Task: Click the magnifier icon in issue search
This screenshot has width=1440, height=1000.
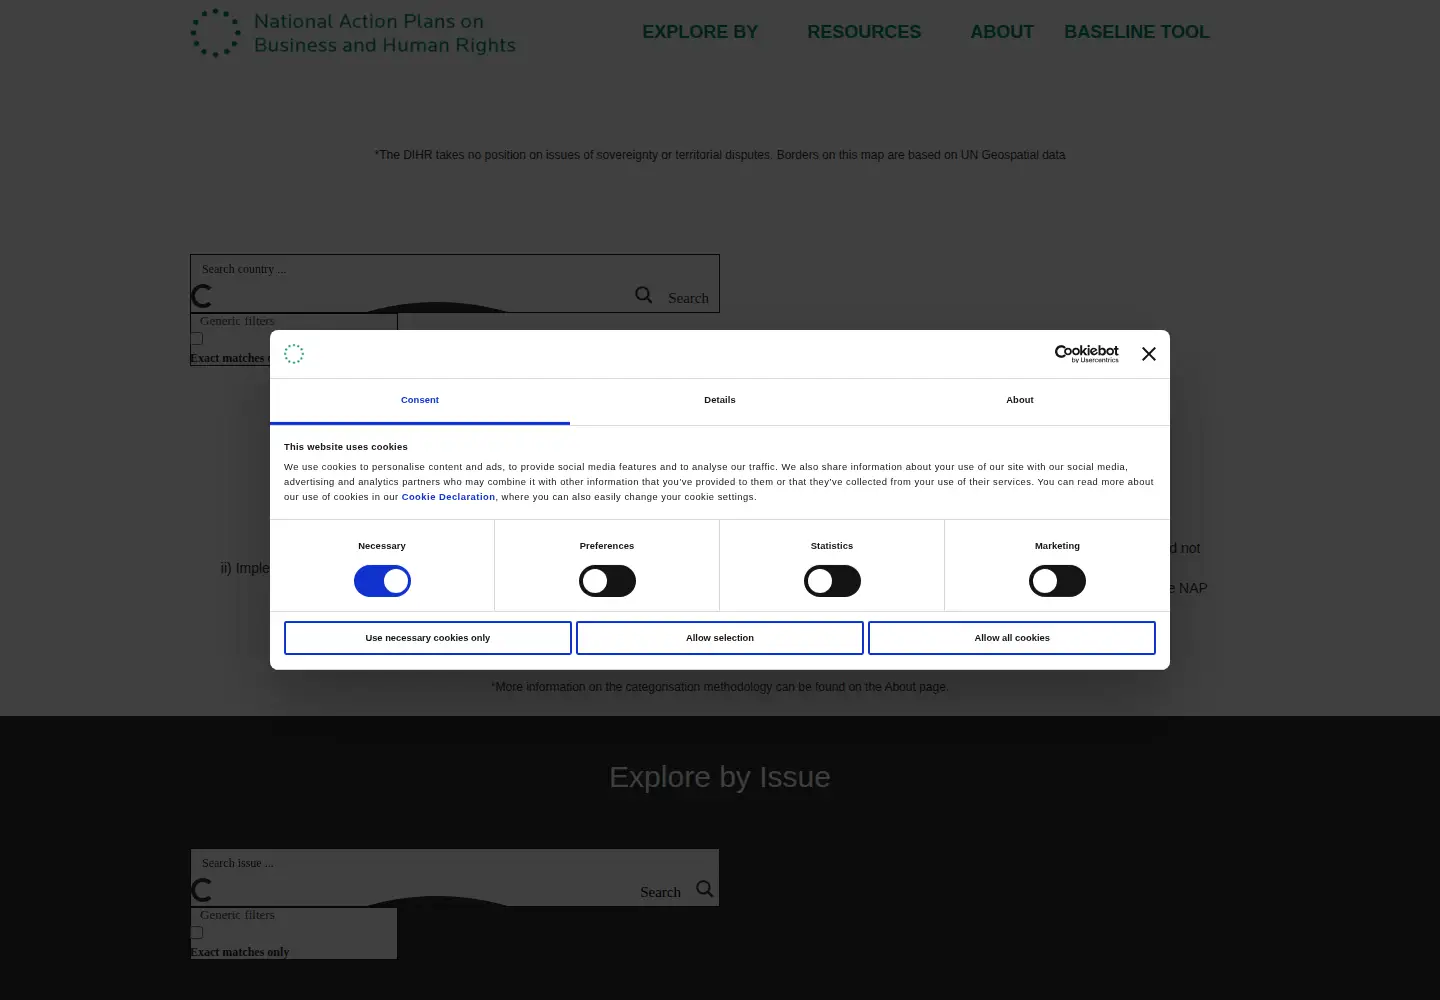Action: [705, 889]
